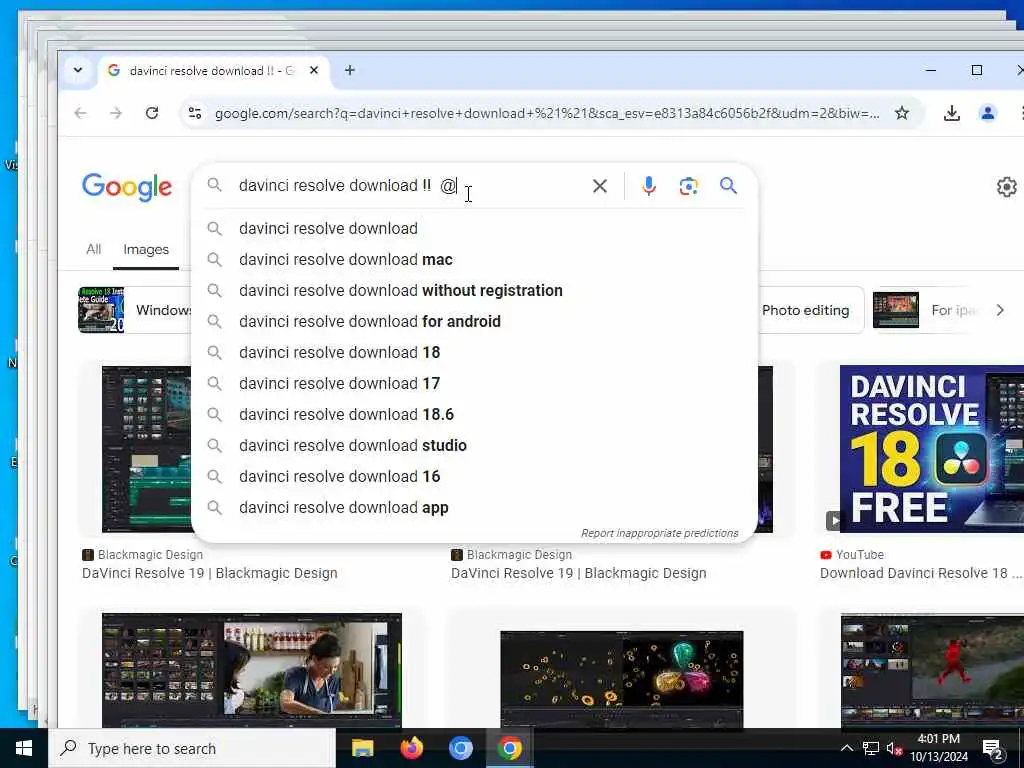Image resolution: width=1024 pixels, height=768 pixels.
Task: Click 'Report inappropriate predictions' link
Action: 660,533
